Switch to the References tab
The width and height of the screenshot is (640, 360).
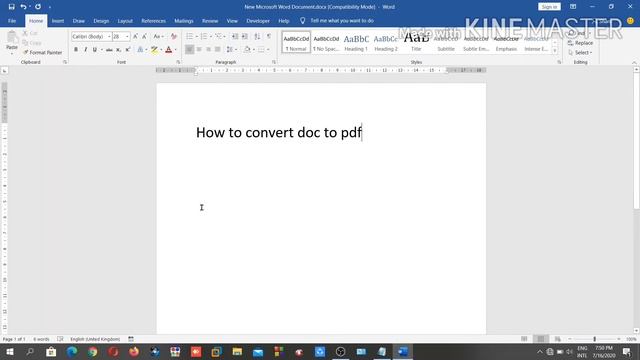click(x=153, y=21)
